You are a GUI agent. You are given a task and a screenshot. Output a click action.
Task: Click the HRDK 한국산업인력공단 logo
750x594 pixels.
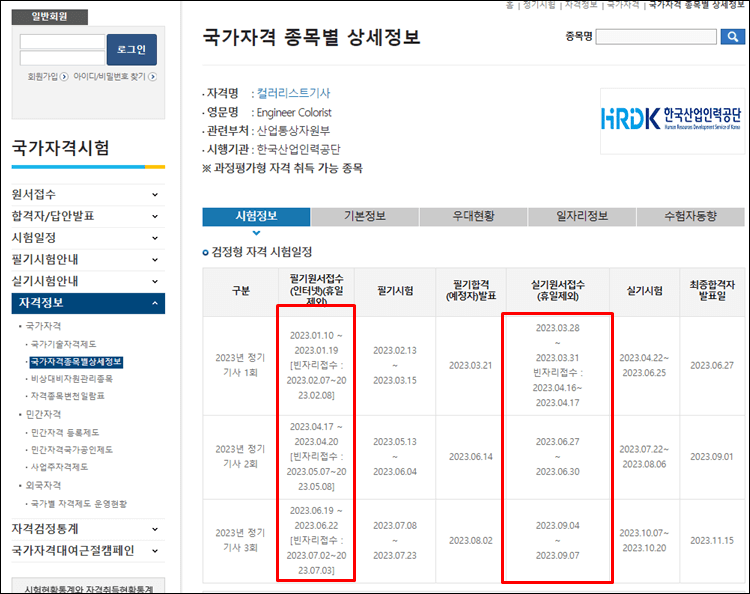pyautogui.click(x=671, y=118)
